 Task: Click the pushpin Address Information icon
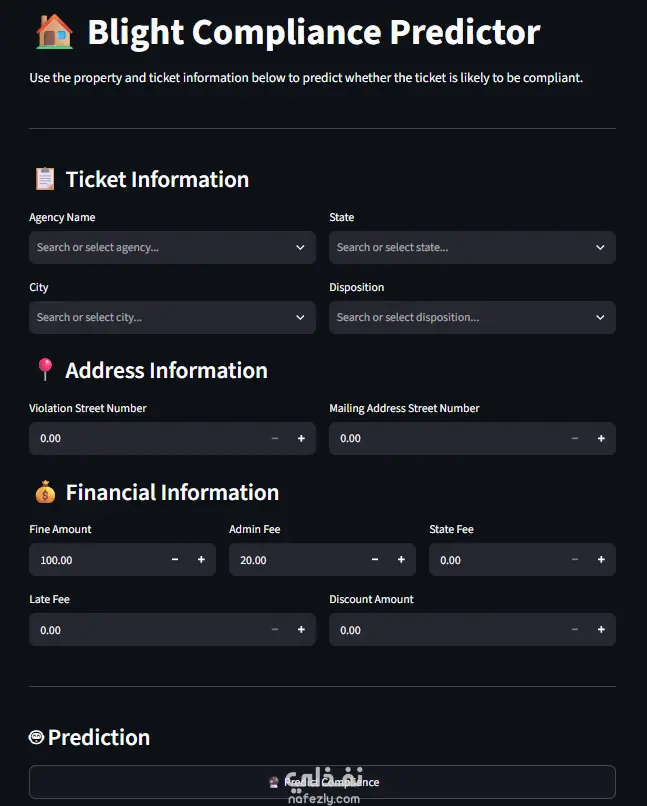45,369
